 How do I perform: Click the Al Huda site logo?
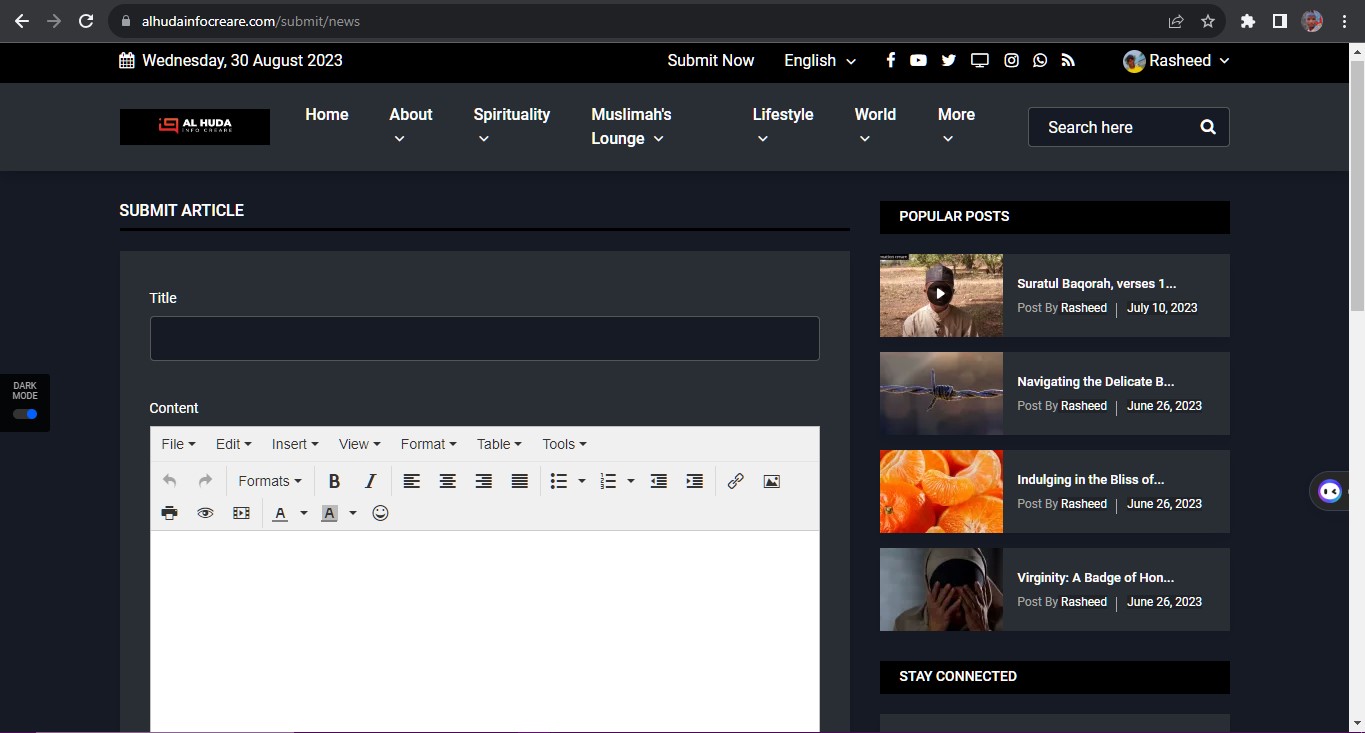195,126
